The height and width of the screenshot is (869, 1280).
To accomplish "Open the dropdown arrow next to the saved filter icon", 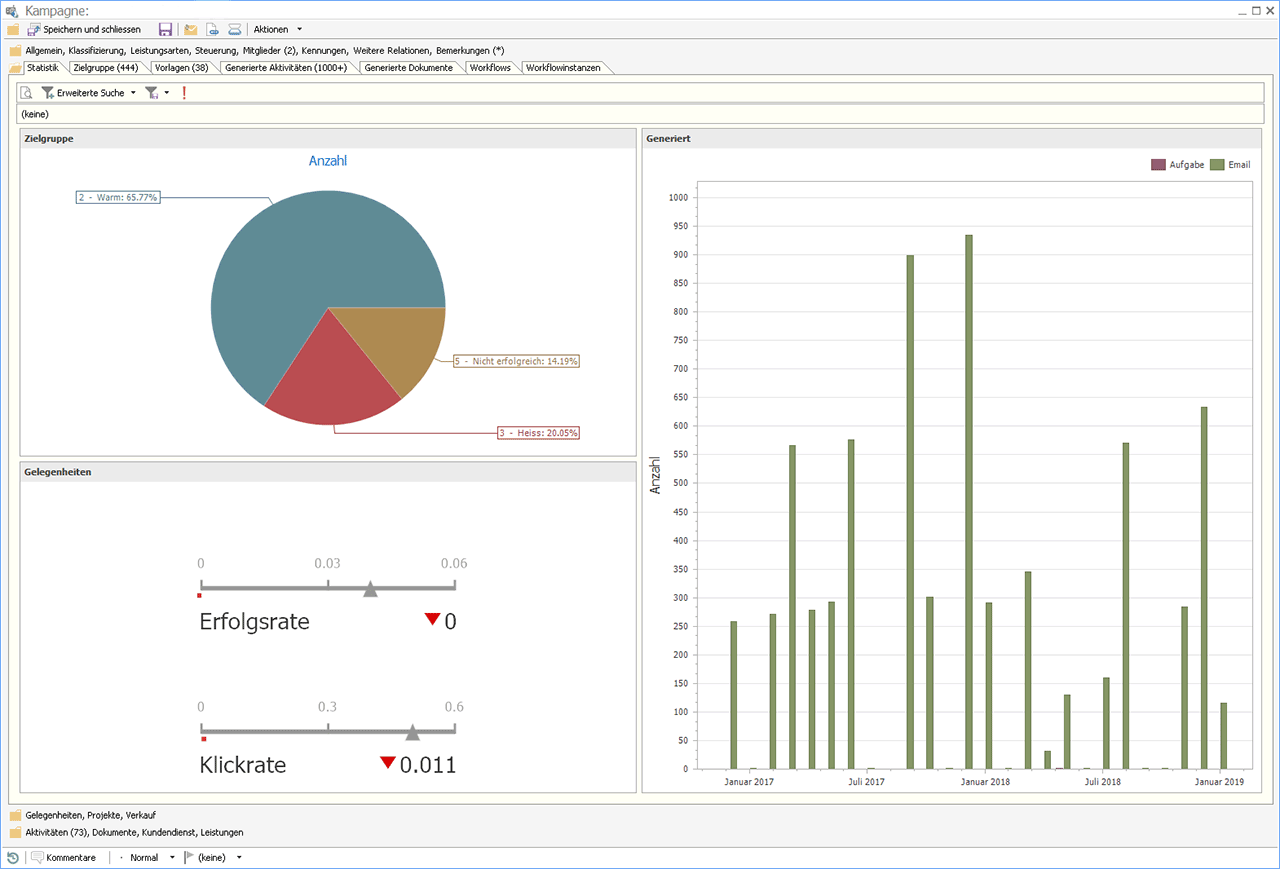I will tap(166, 92).
